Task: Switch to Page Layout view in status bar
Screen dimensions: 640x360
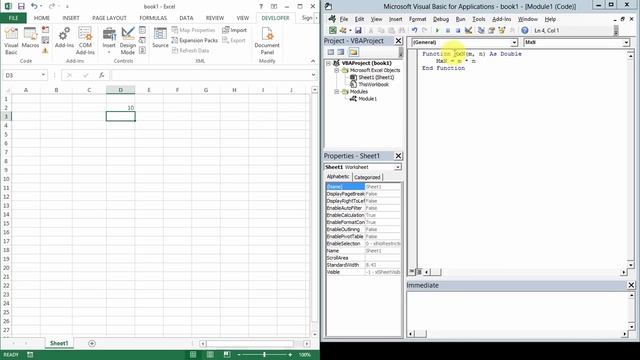Action: coord(210,355)
